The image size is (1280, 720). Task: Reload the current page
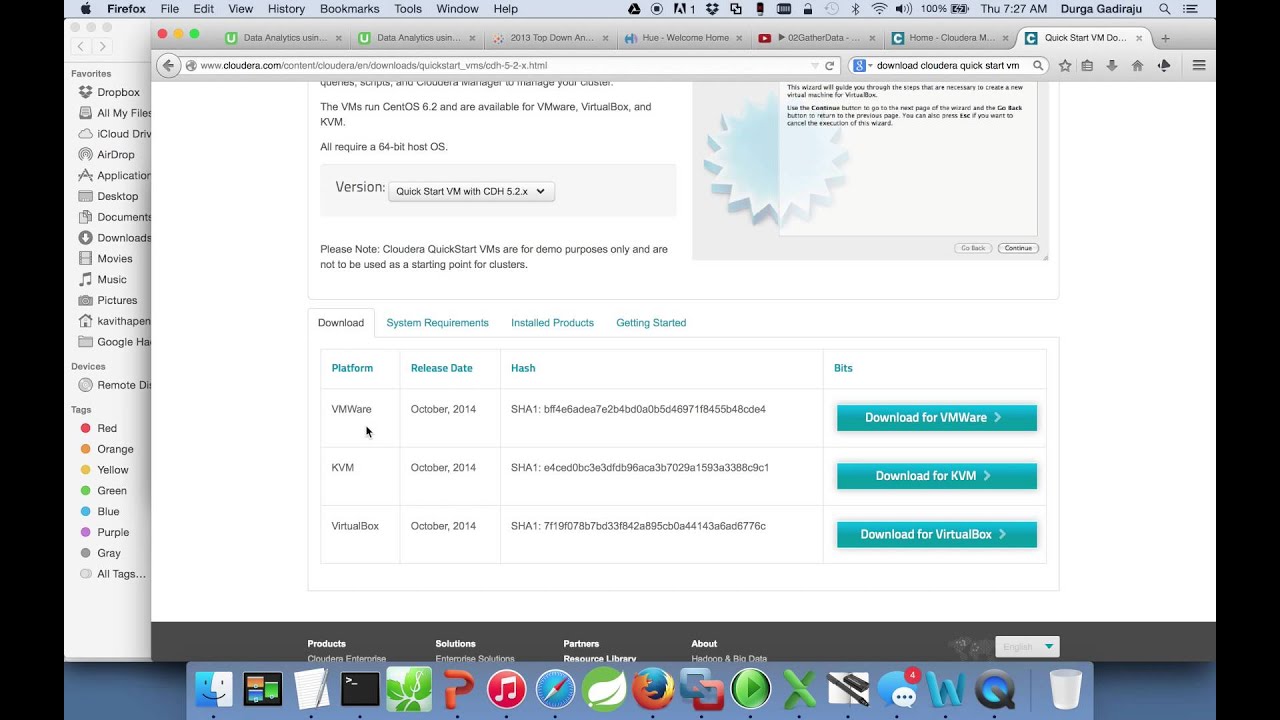829,65
